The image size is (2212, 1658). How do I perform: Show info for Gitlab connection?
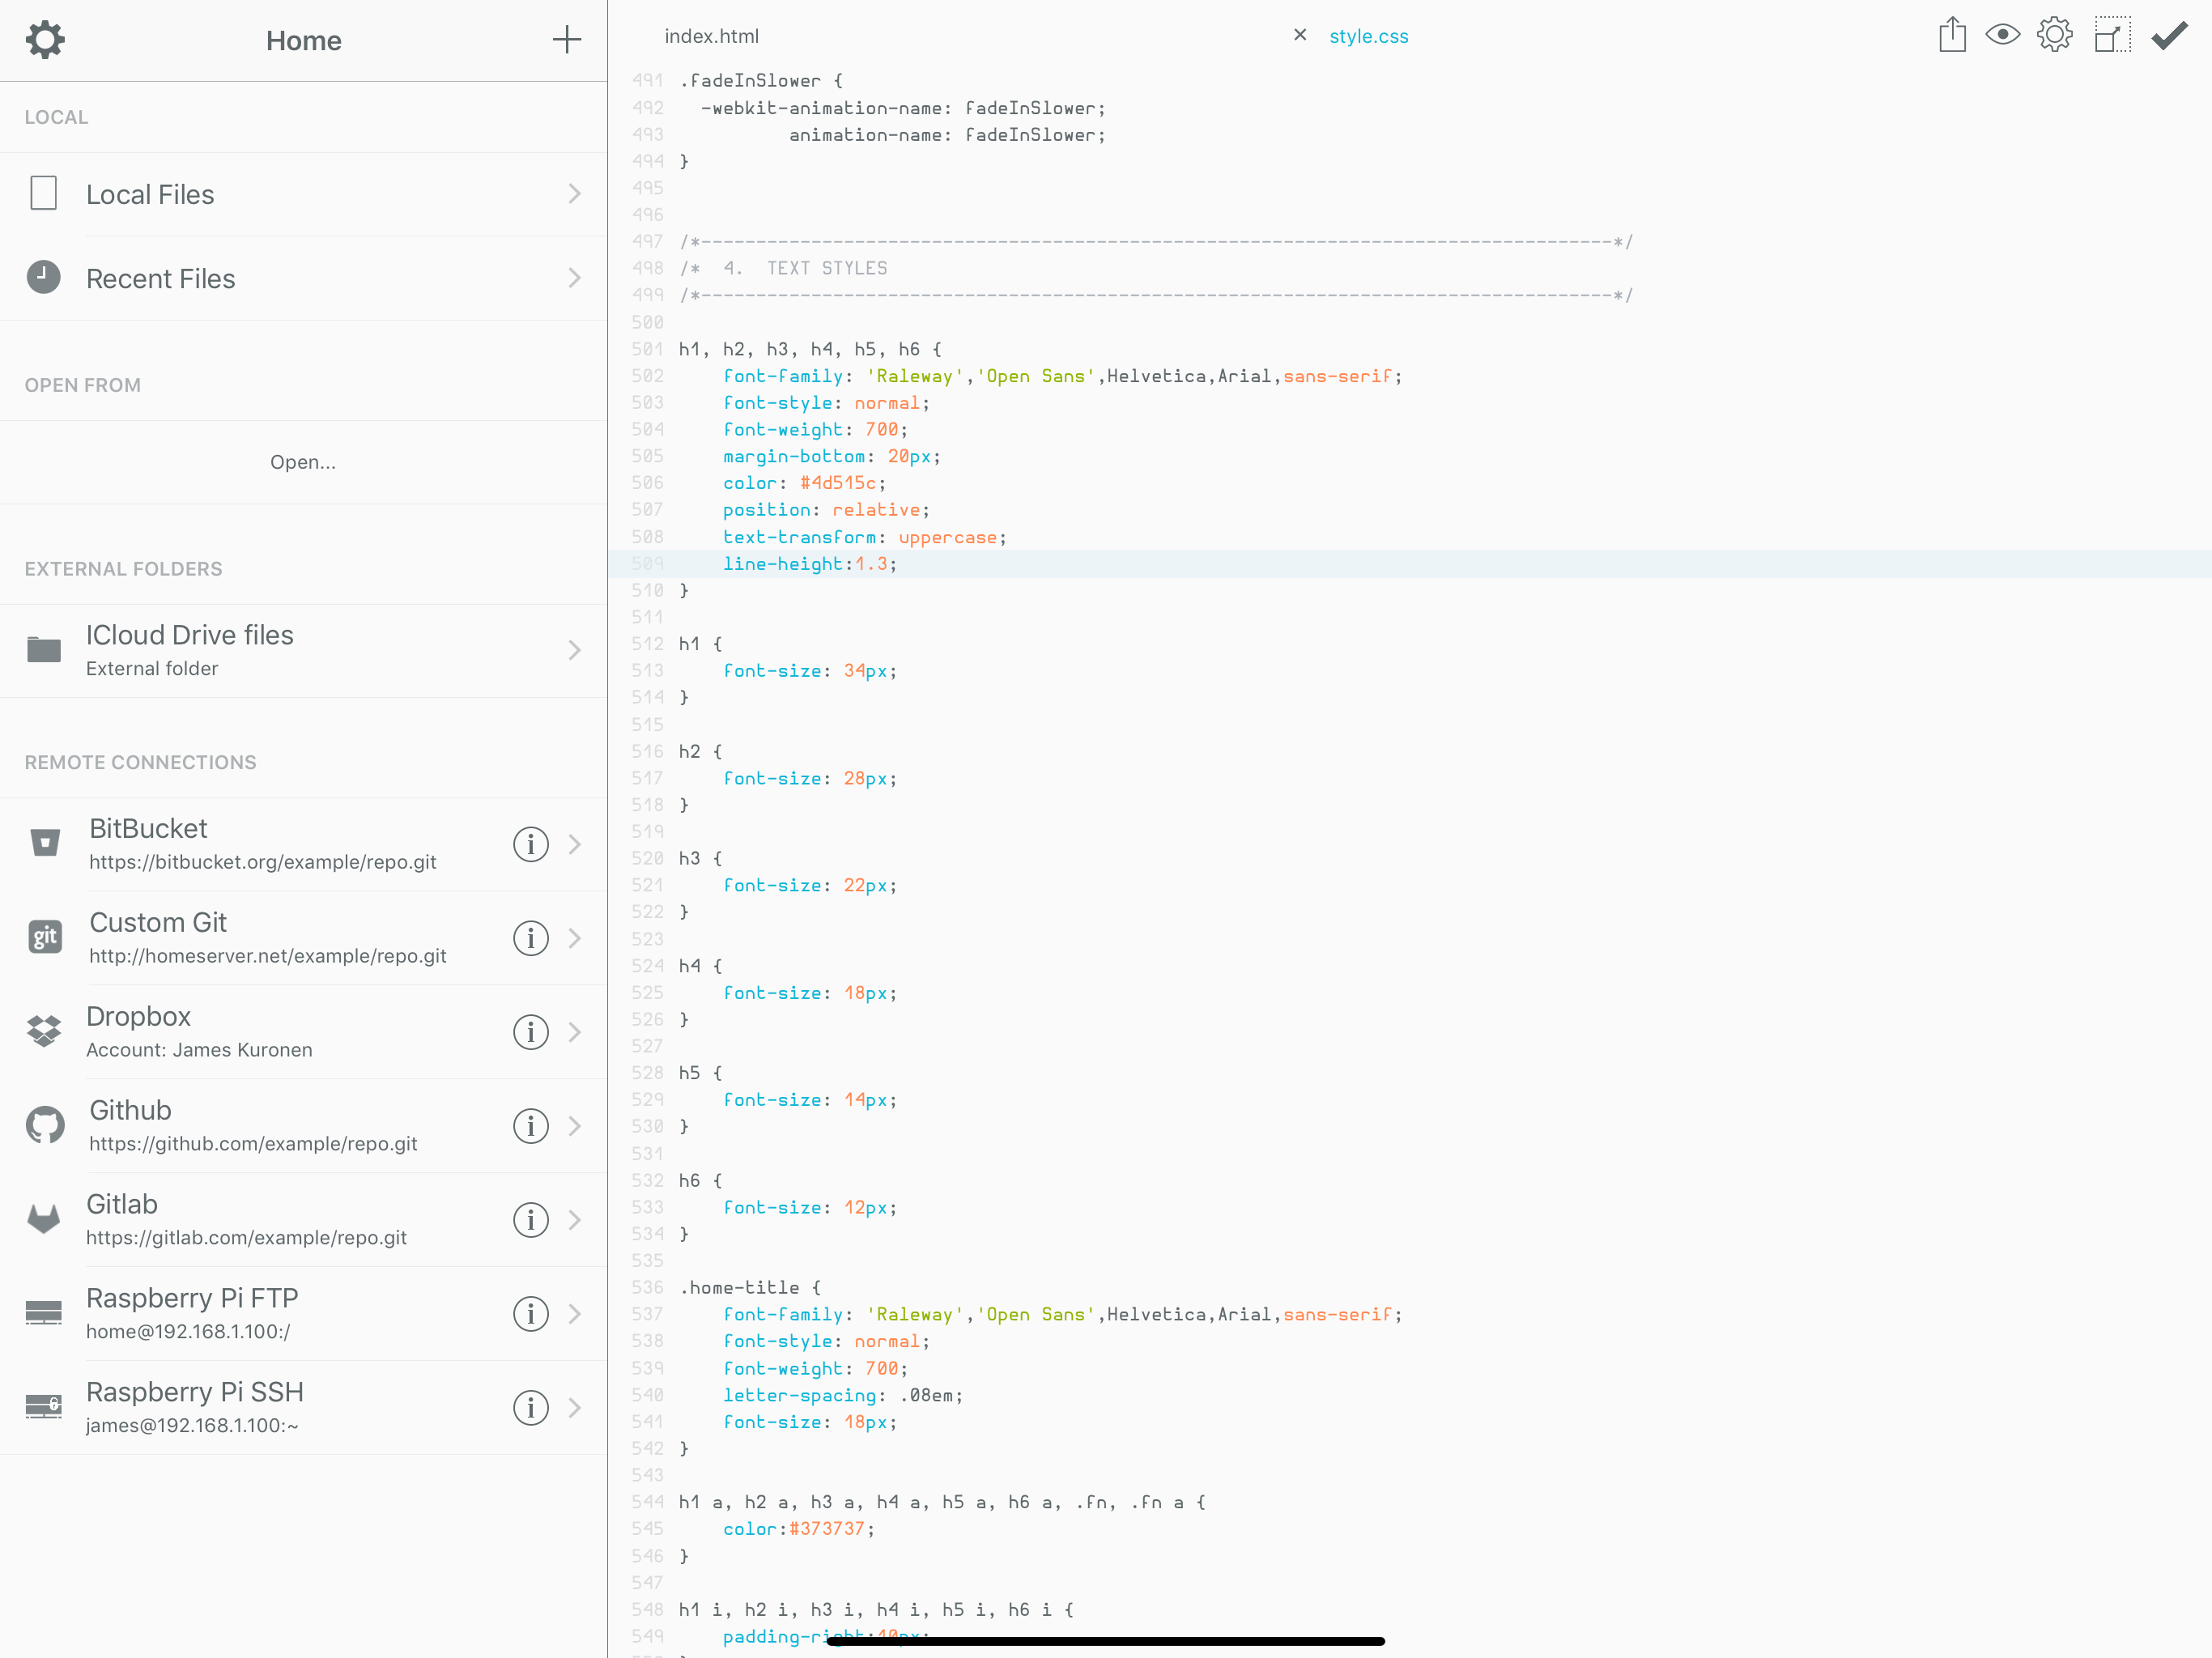pos(531,1220)
